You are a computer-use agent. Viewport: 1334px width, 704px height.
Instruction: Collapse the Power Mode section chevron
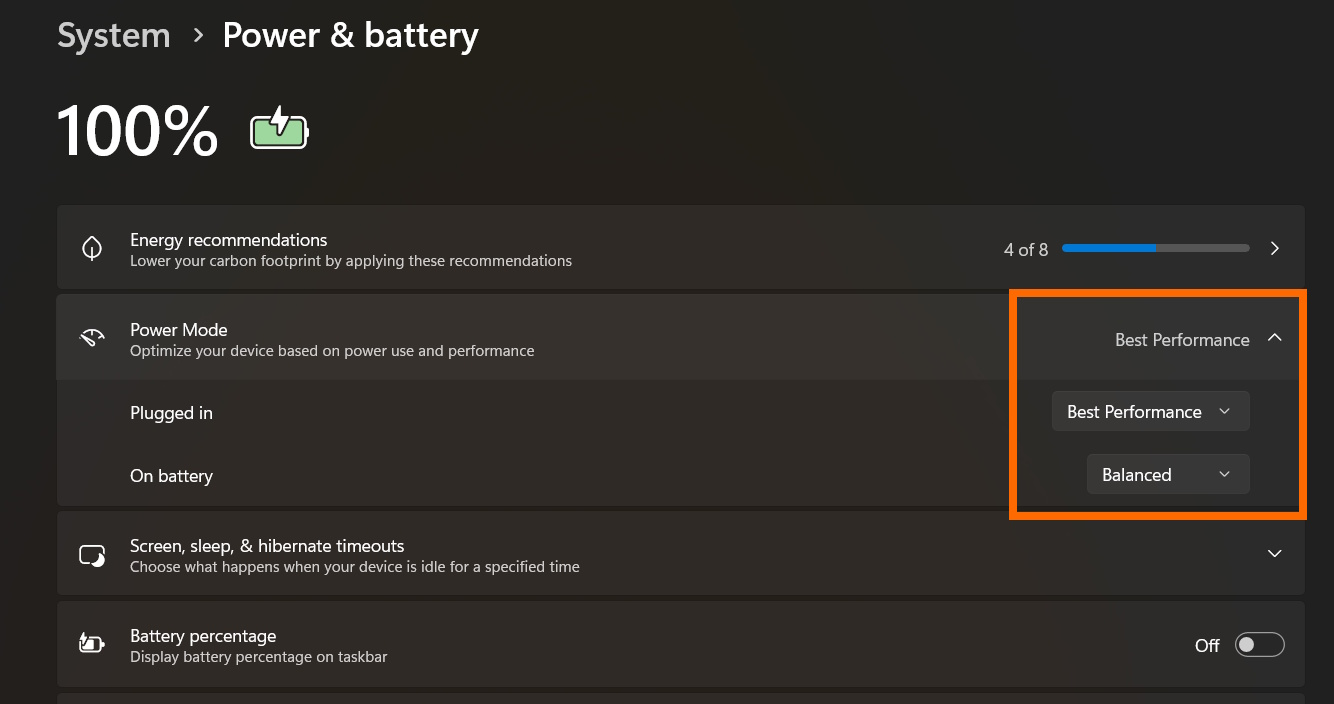click(1274, 339)
